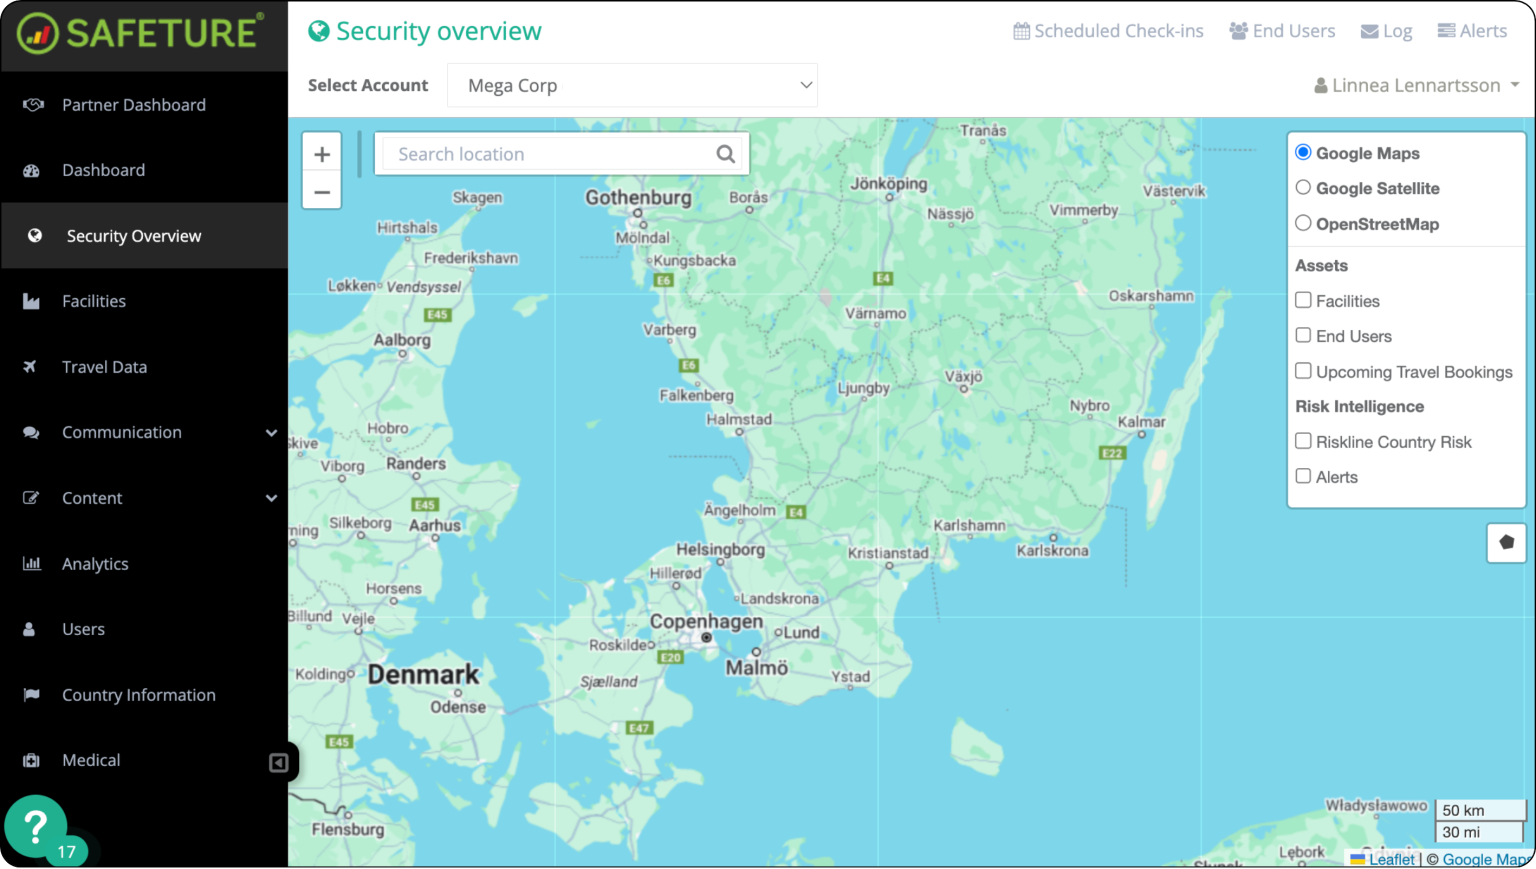Collapse the sidebar with arrow icon
Screen dimensions: 1536x869
click(279, 763)
